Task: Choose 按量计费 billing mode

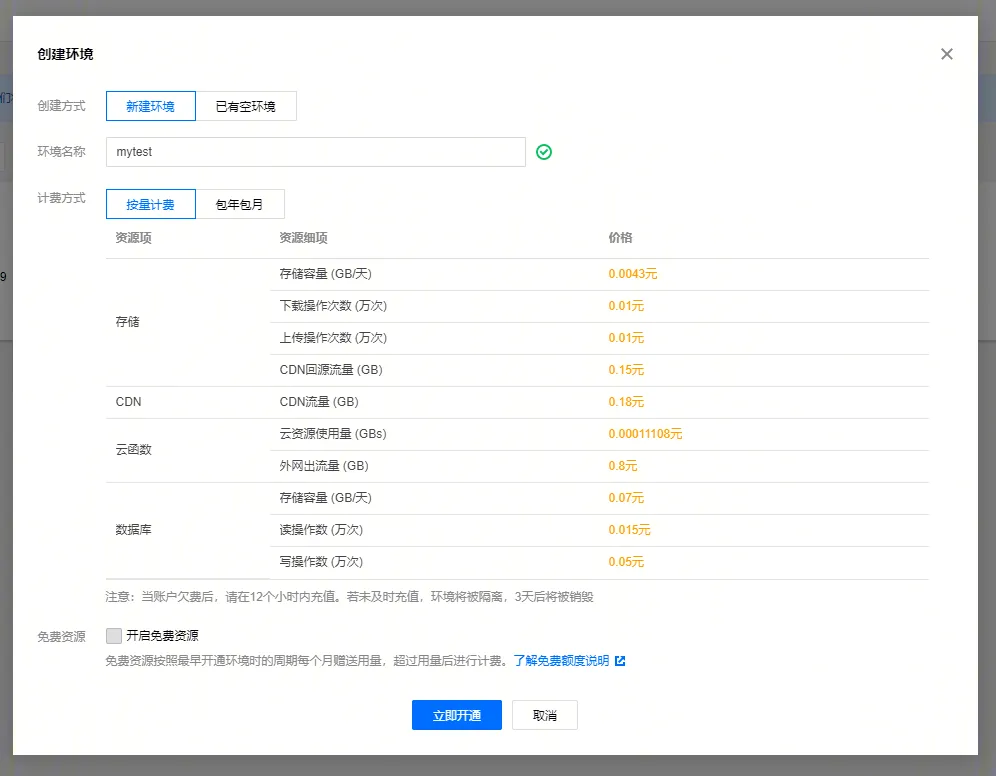Action: [150, 204]
